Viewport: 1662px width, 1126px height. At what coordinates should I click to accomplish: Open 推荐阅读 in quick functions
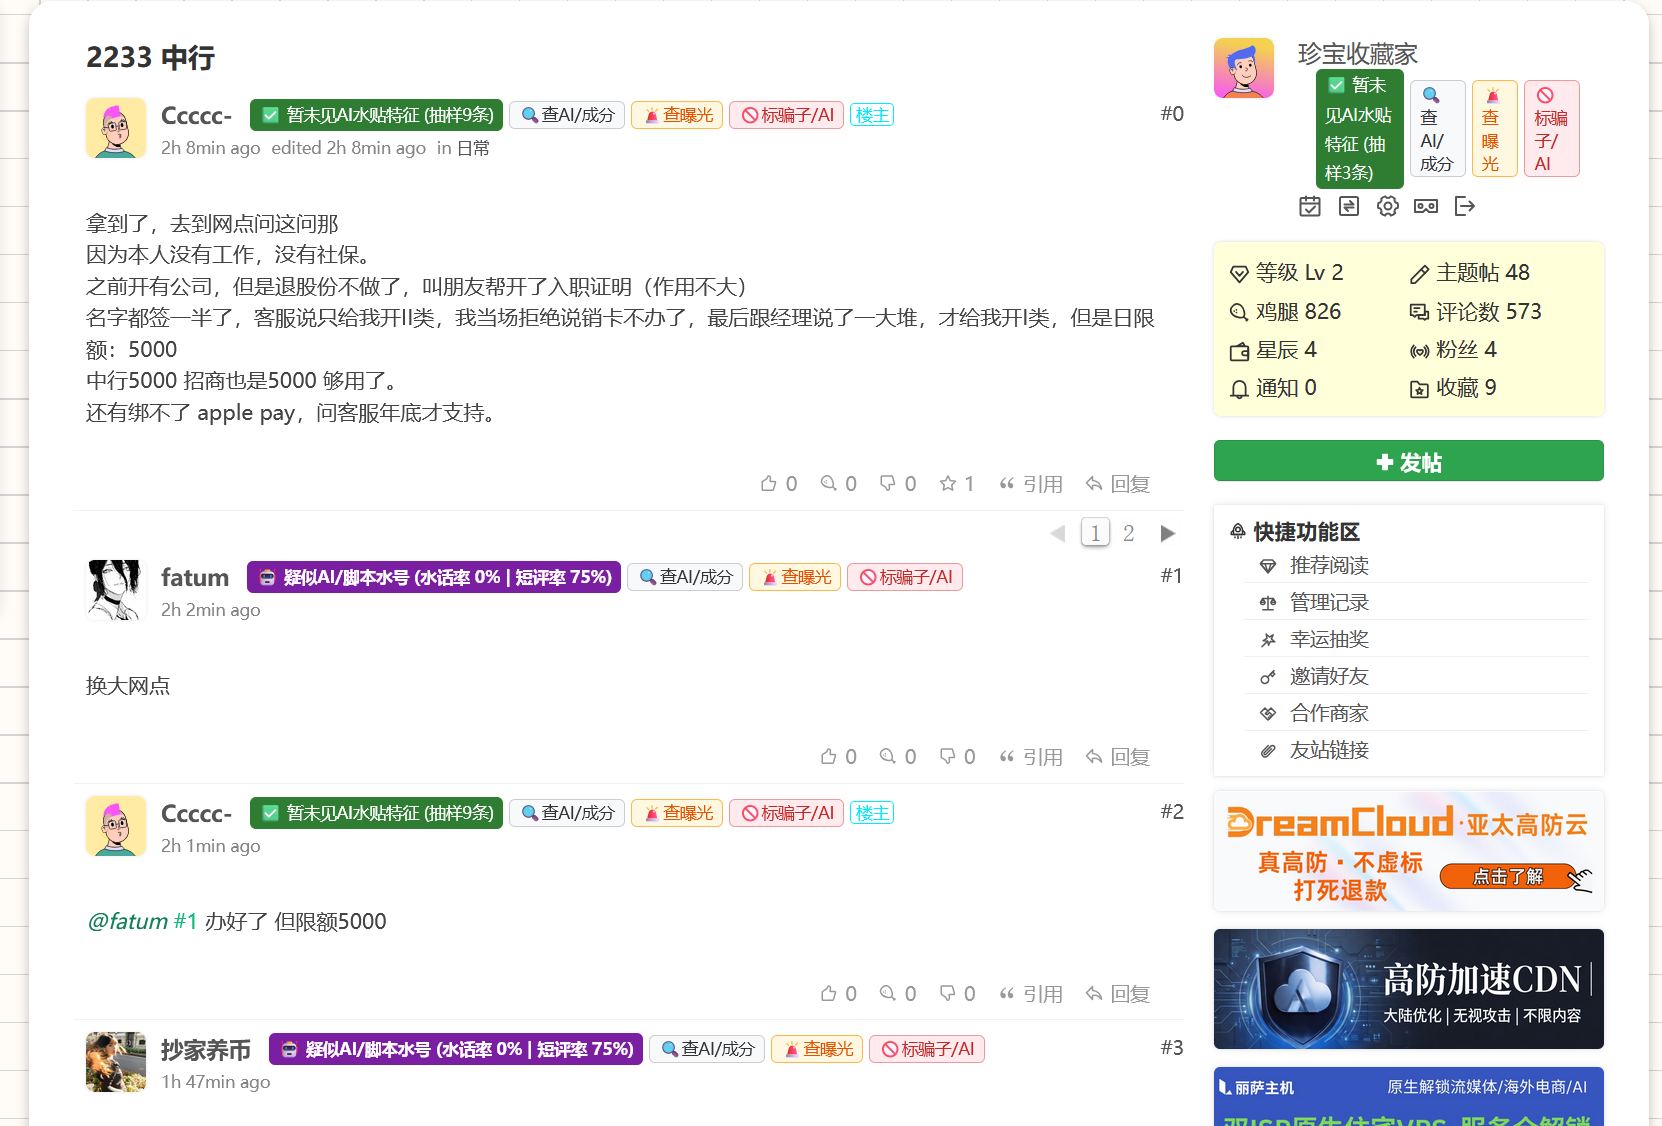(x=1329, y=565)
